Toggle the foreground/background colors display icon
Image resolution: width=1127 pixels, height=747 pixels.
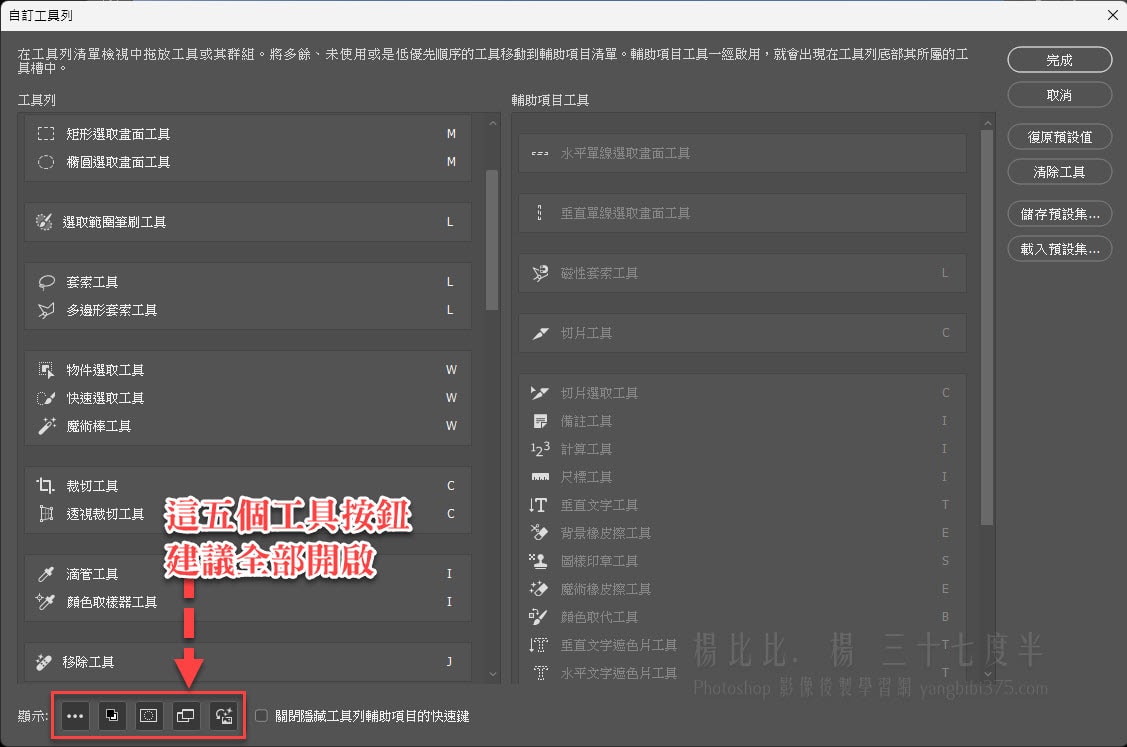tap(111, 716)
